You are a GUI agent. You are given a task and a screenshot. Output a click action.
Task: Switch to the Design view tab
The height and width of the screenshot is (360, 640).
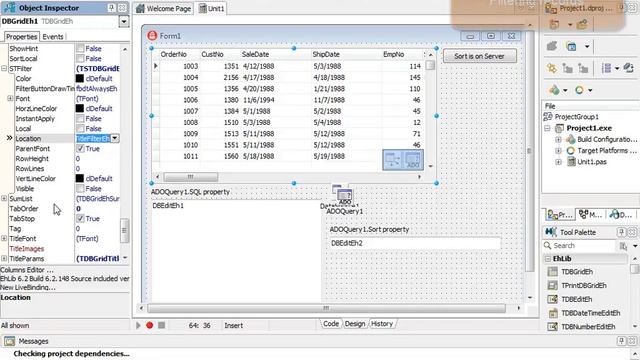pos(355,324)
